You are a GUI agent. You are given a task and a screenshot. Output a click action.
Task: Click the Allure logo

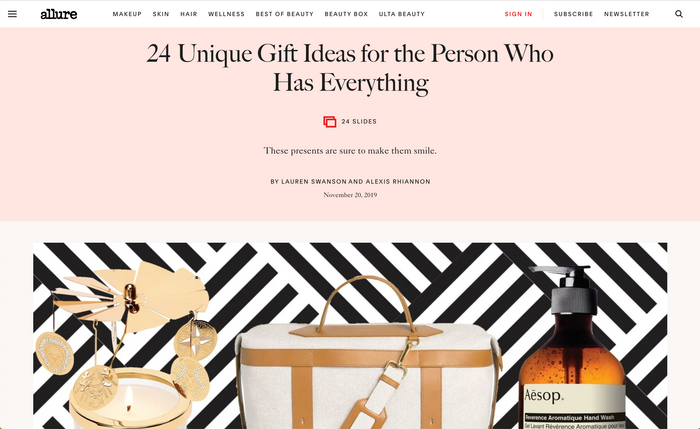click(x=58, y=14)
